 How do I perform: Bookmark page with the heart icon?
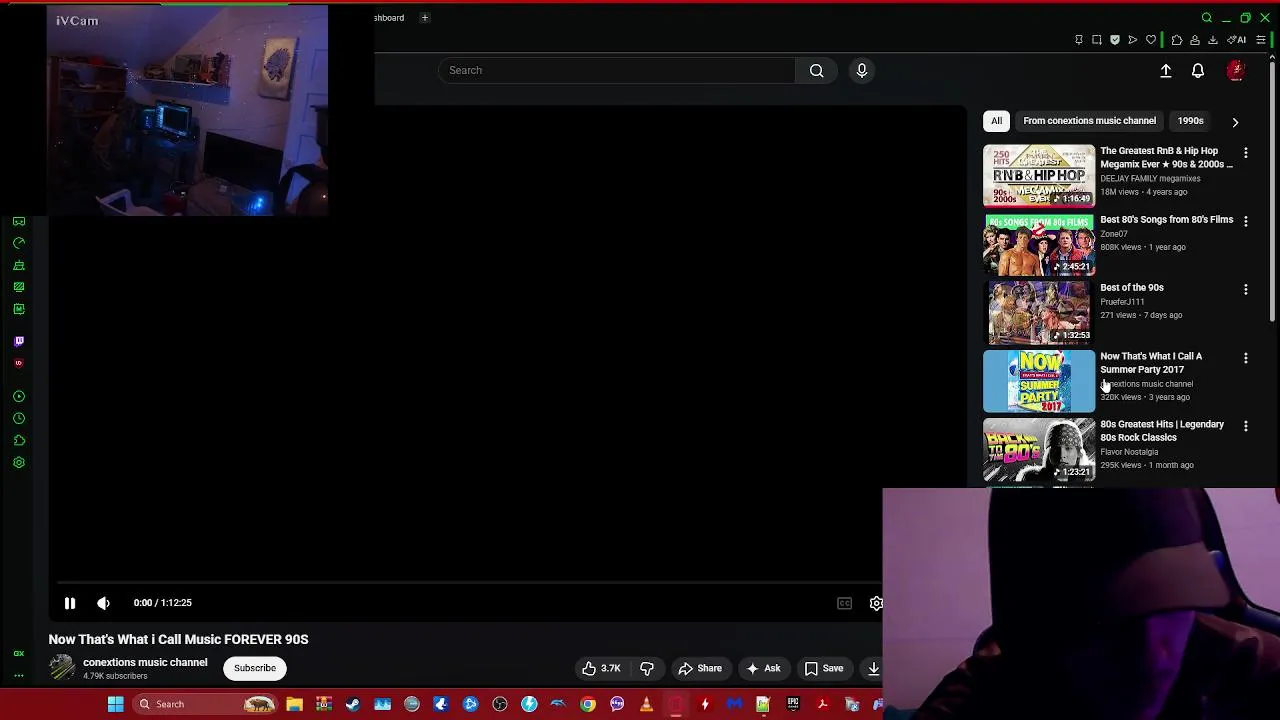(1151, 40)
